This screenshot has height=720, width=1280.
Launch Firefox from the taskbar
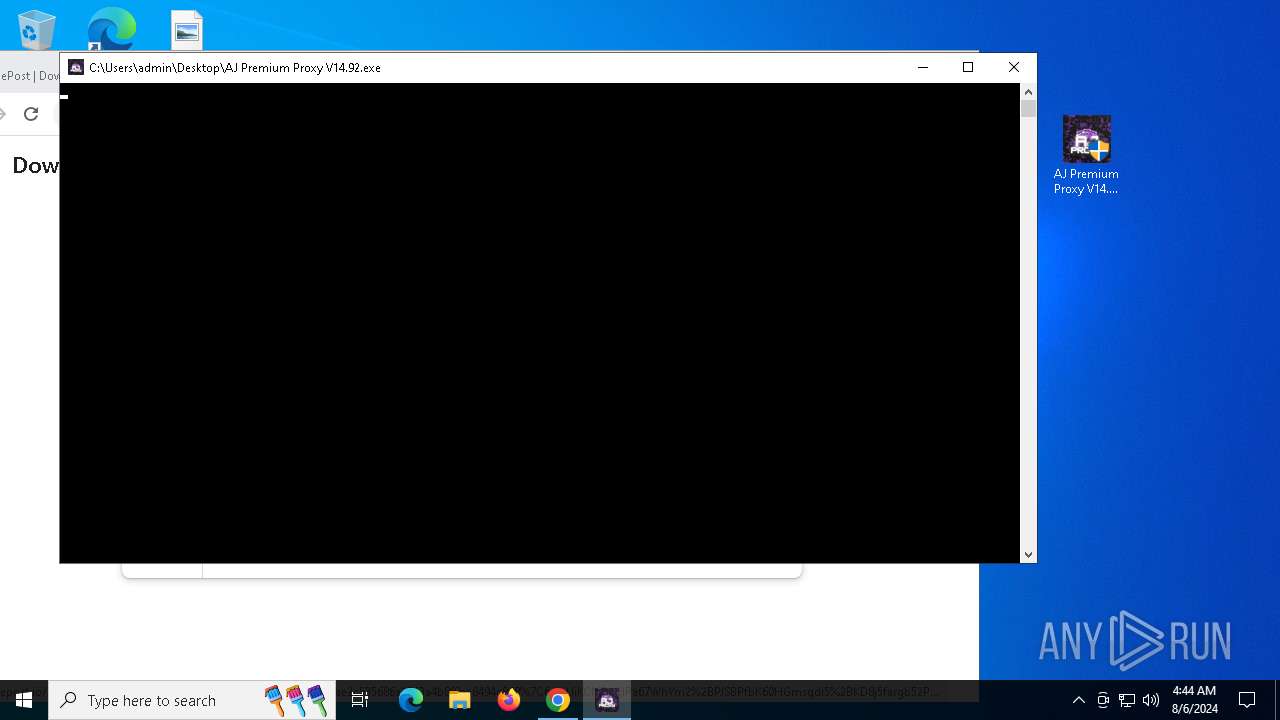[509, 700]
